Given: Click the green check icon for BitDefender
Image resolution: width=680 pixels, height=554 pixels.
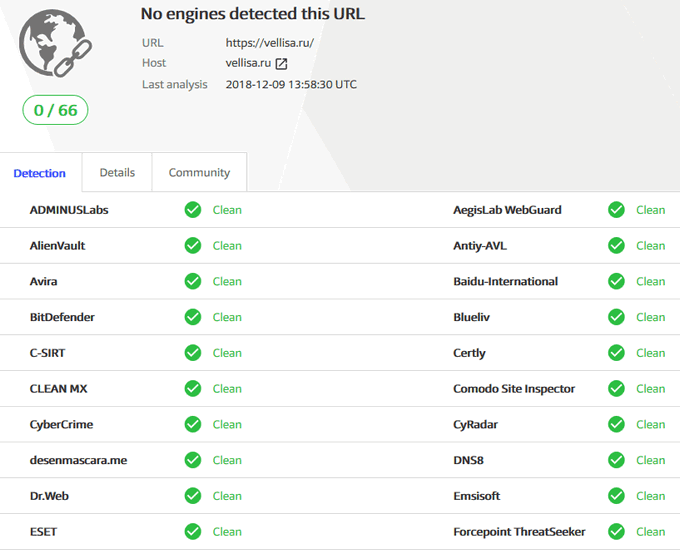Looking at the screenshot, I should pyautogui.click(x=193, y=317).
